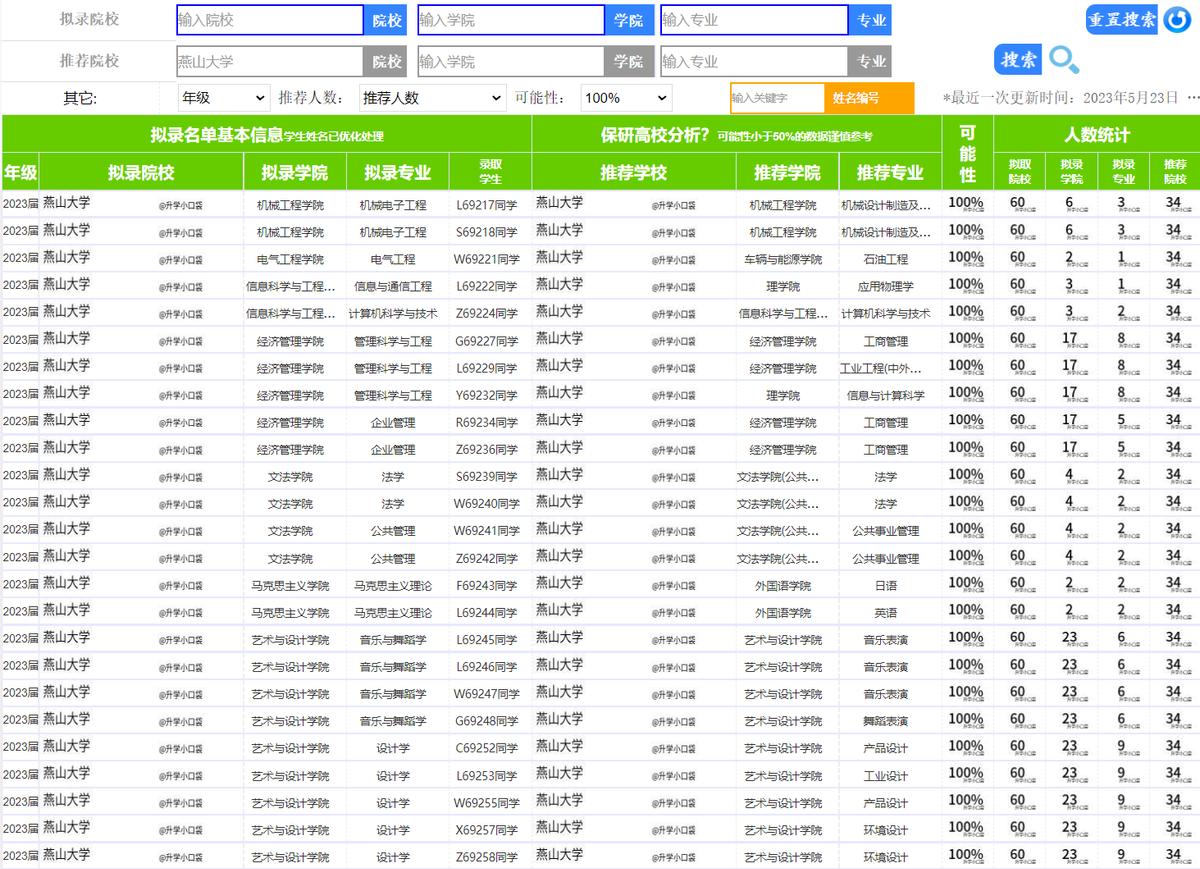Select student L69217同学 in the first row
The width and height of the screenshot is (1200, 869).
(487, 205)
